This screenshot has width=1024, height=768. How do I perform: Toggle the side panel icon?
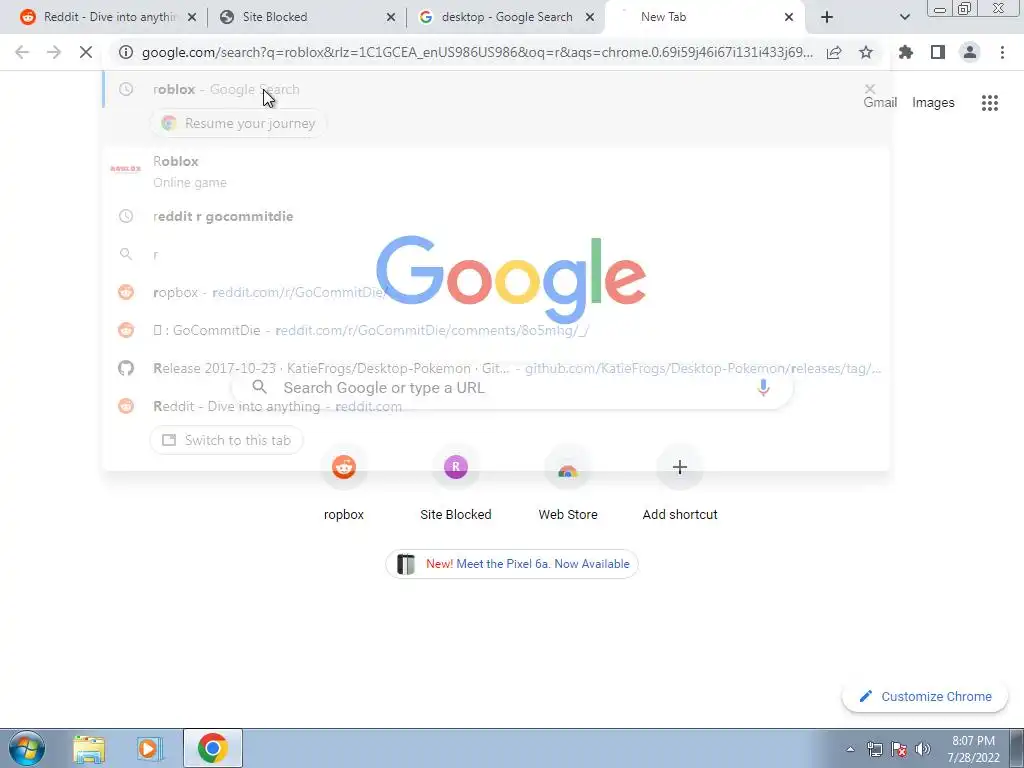pos(938,52)
